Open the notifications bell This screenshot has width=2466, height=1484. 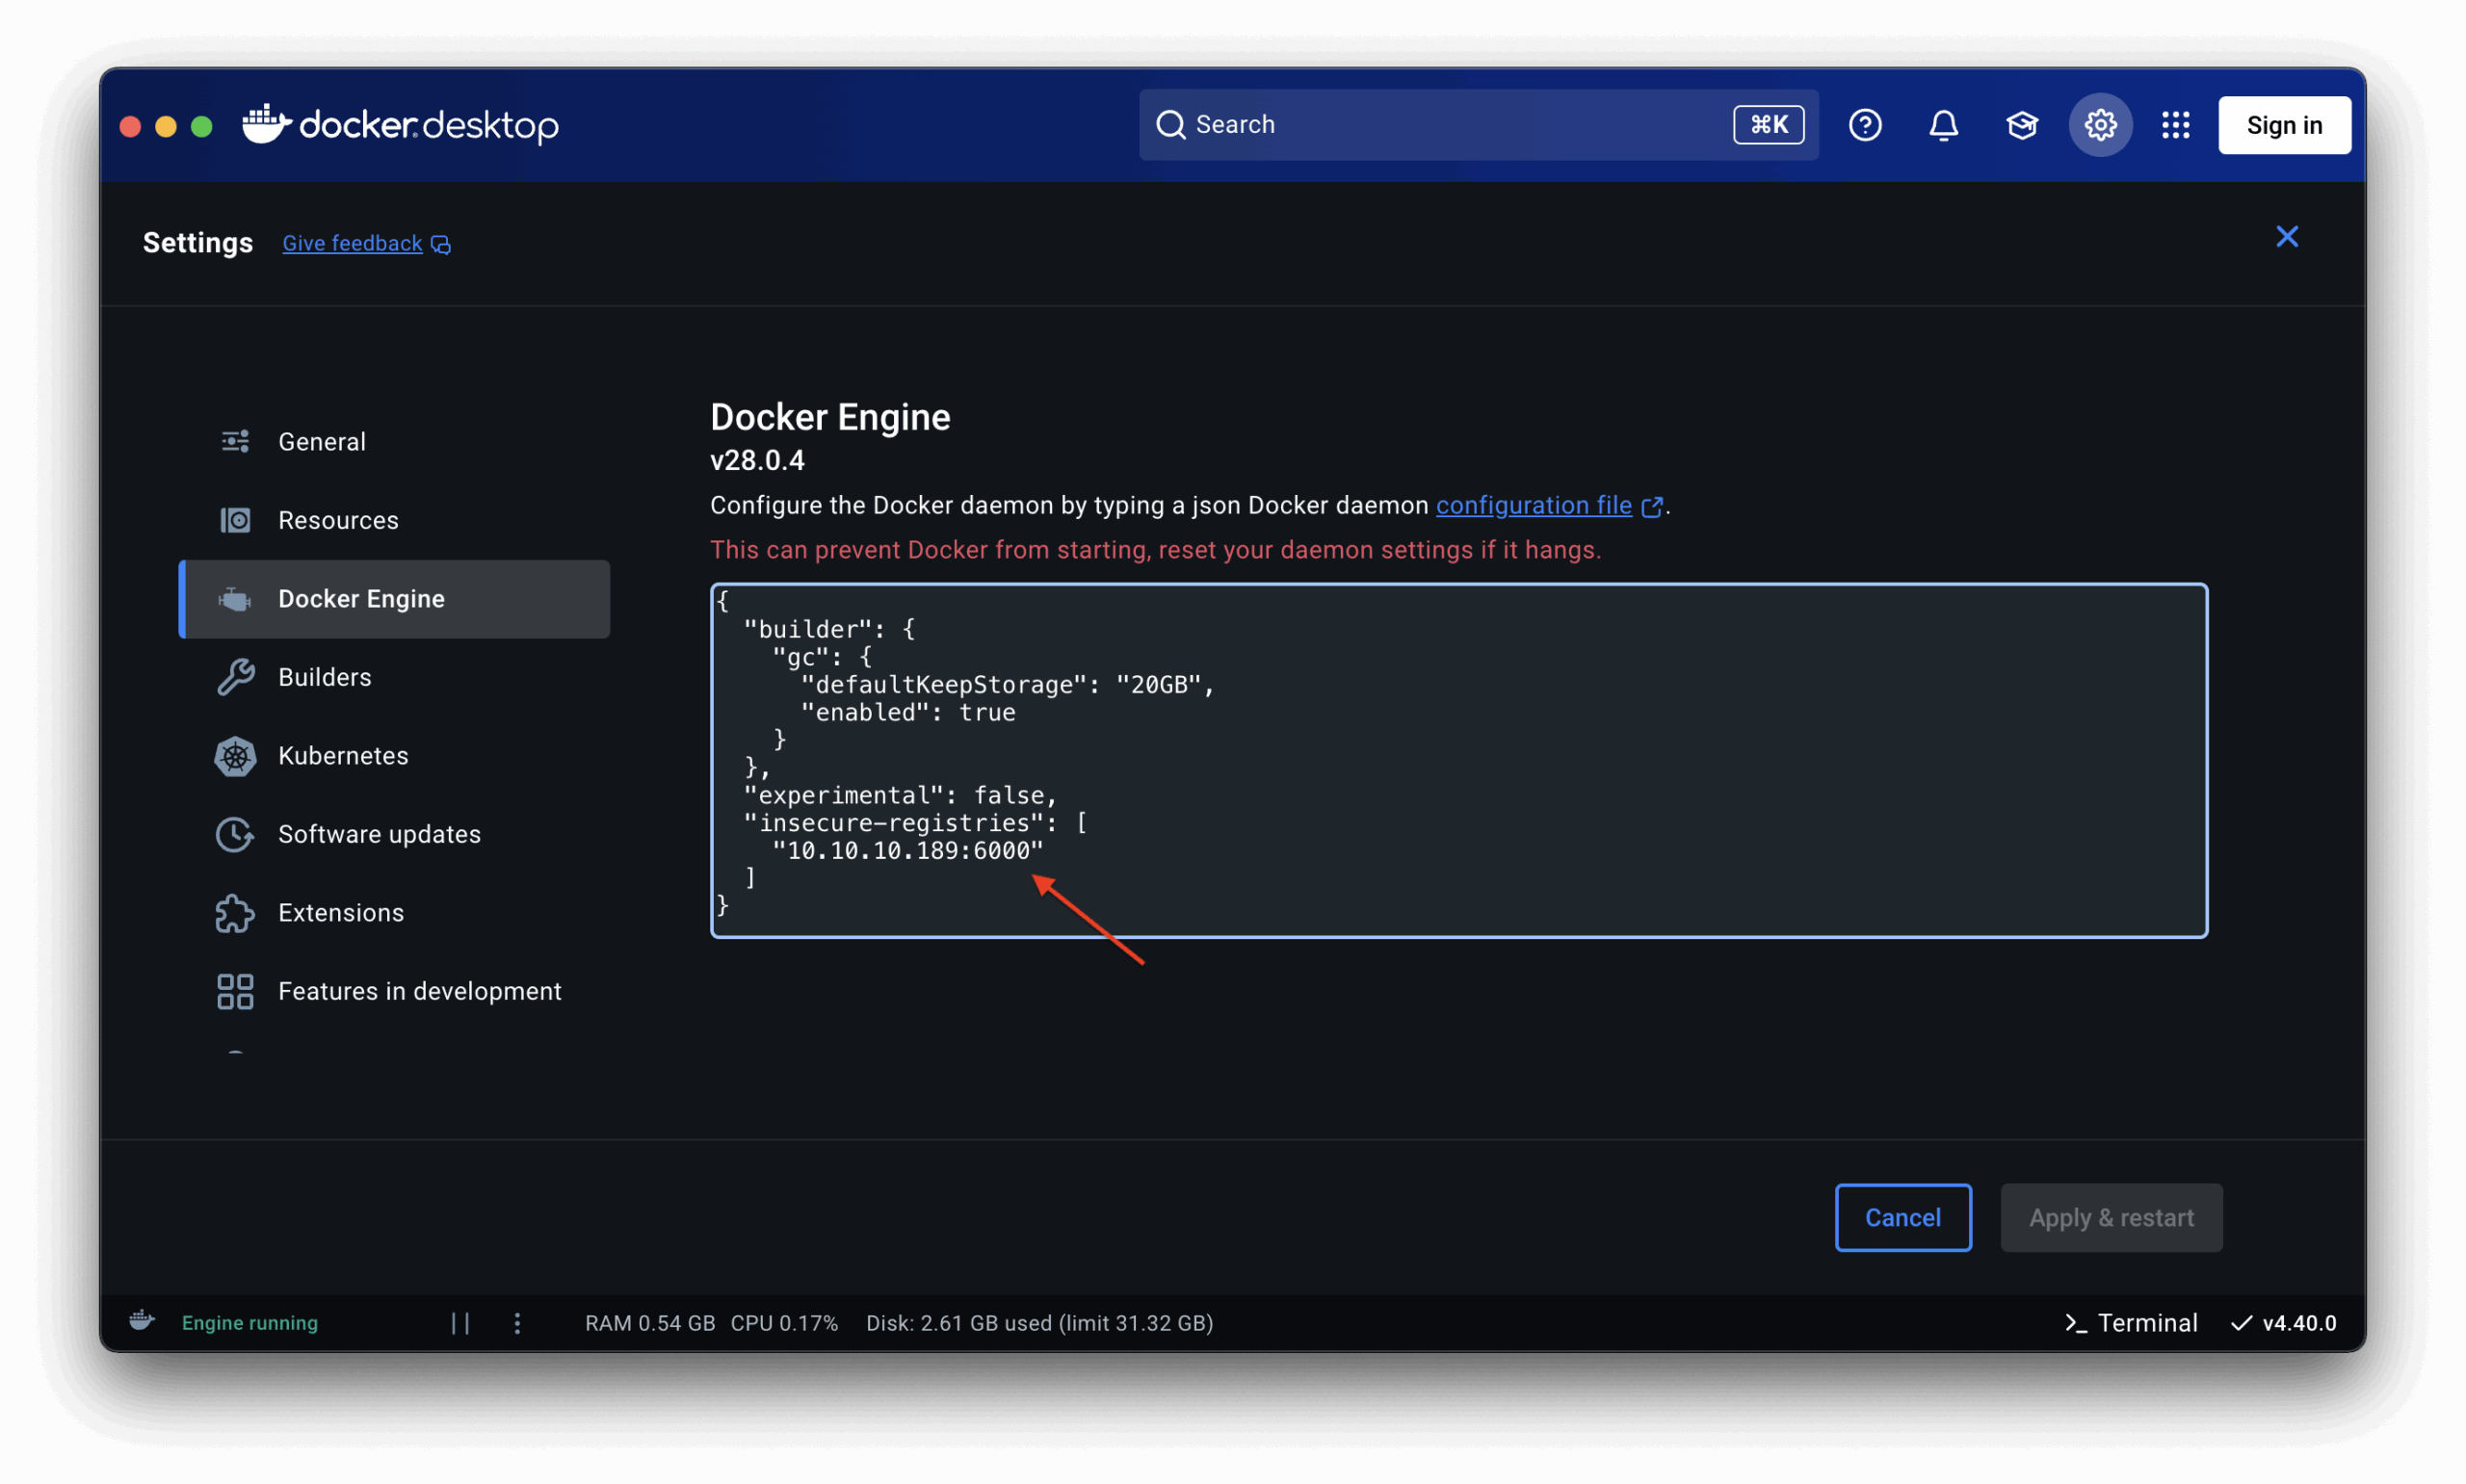coord(1942,125)
